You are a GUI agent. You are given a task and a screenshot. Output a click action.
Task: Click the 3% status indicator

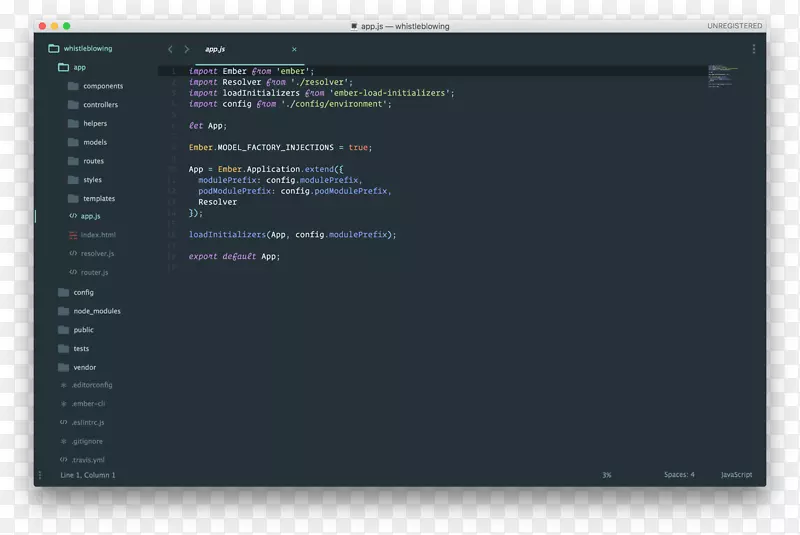607,475
